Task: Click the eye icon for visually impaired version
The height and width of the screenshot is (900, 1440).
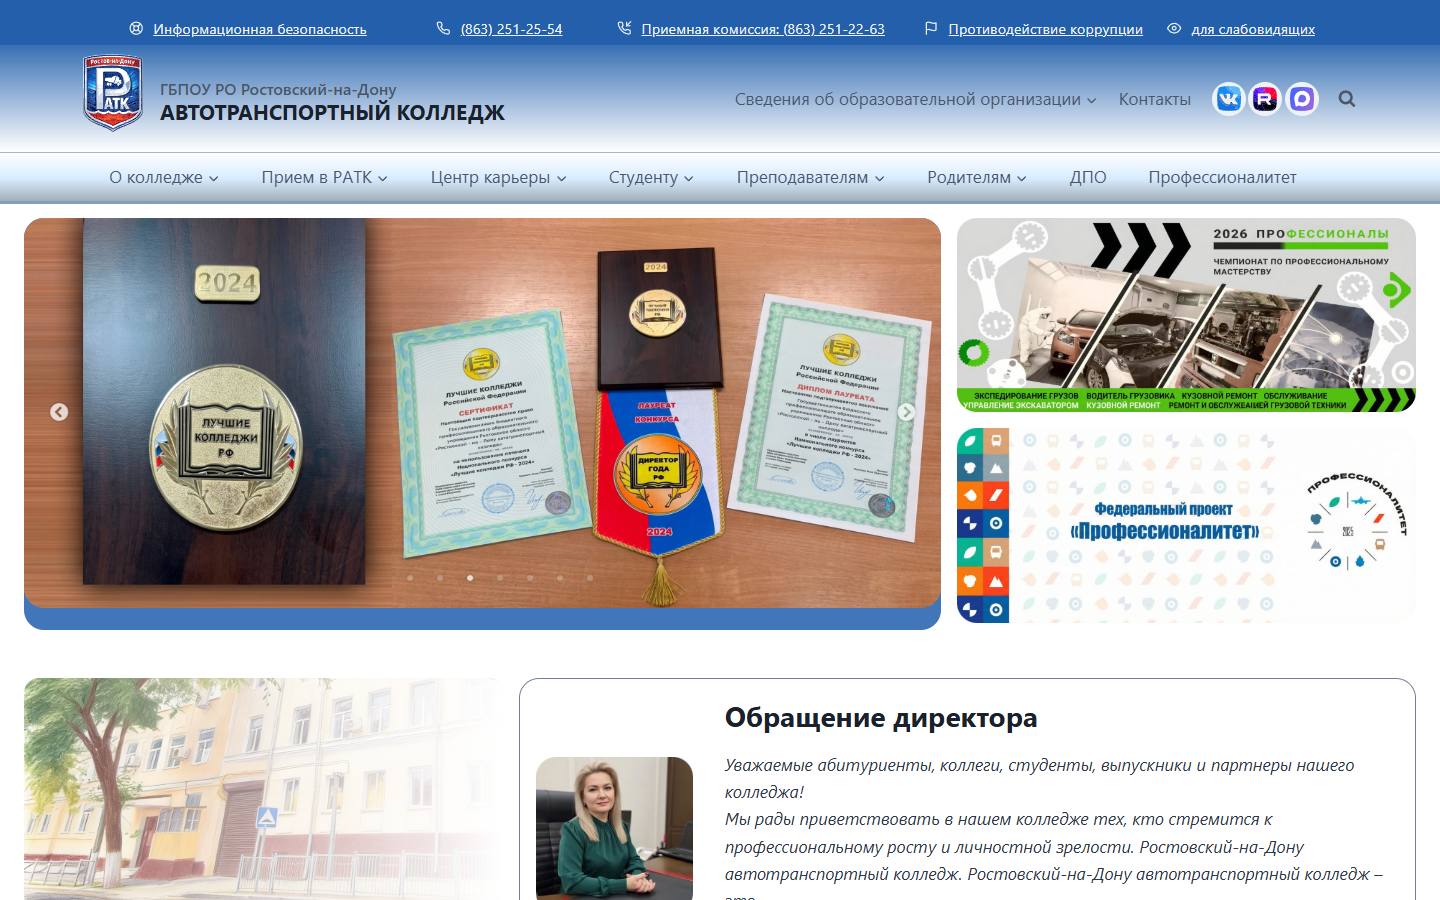Action: [x=1174, y=29]
